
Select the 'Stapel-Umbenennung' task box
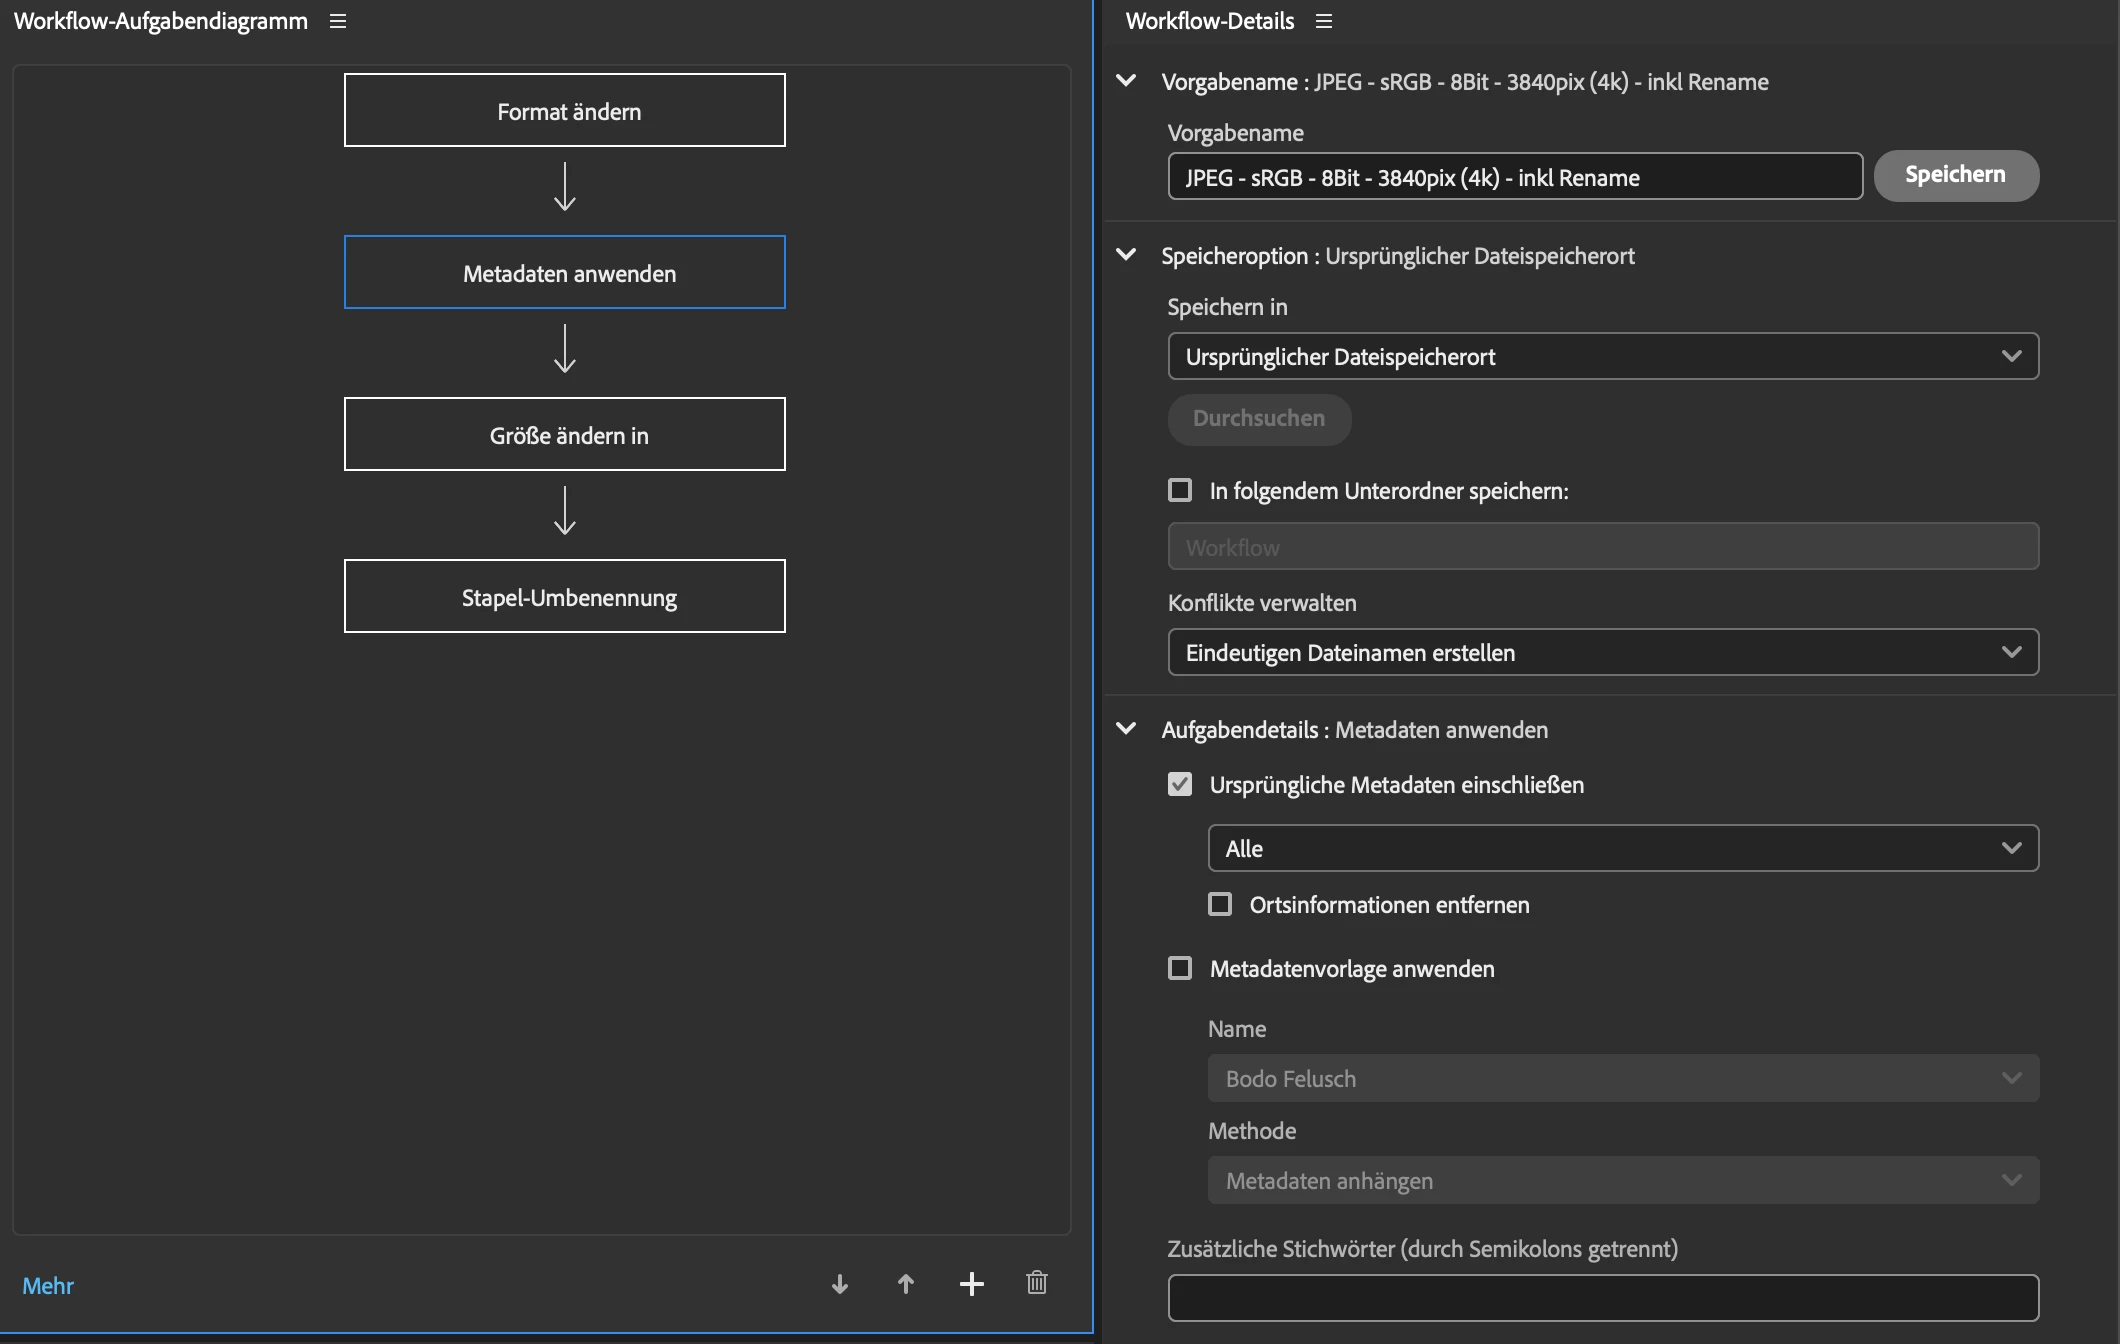point(565,597)
